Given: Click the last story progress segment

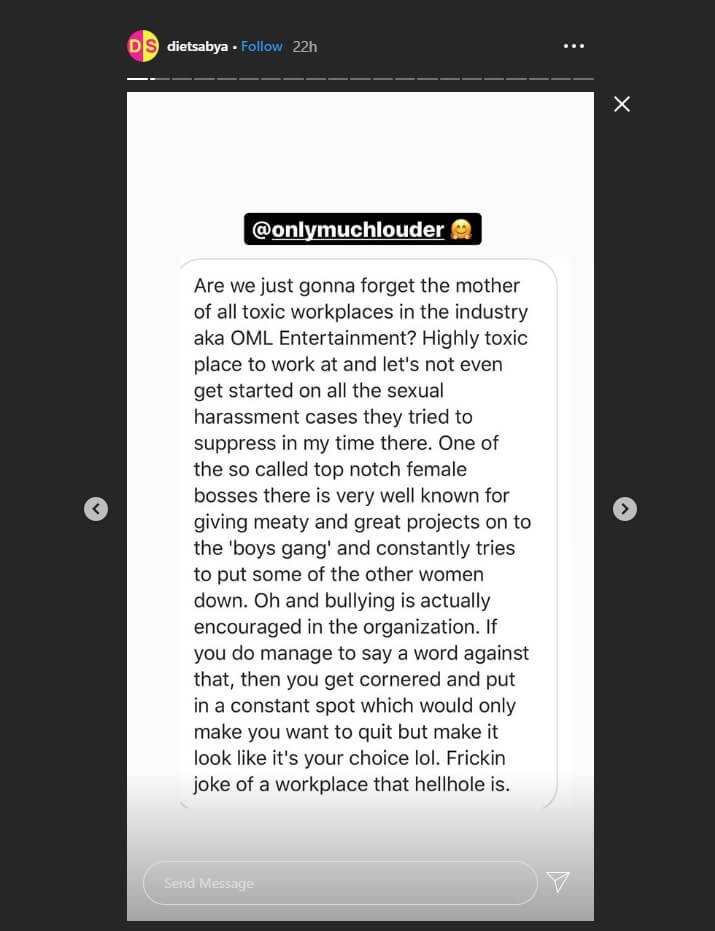Looking at the screenshot, I should pos(583,78).
